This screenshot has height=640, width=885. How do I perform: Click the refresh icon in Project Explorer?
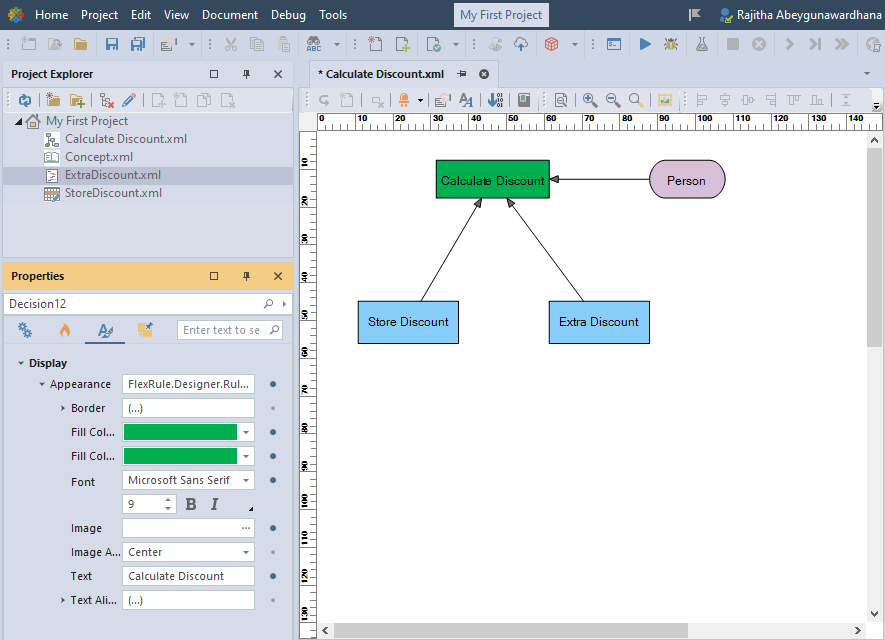(x=25, y=100)
